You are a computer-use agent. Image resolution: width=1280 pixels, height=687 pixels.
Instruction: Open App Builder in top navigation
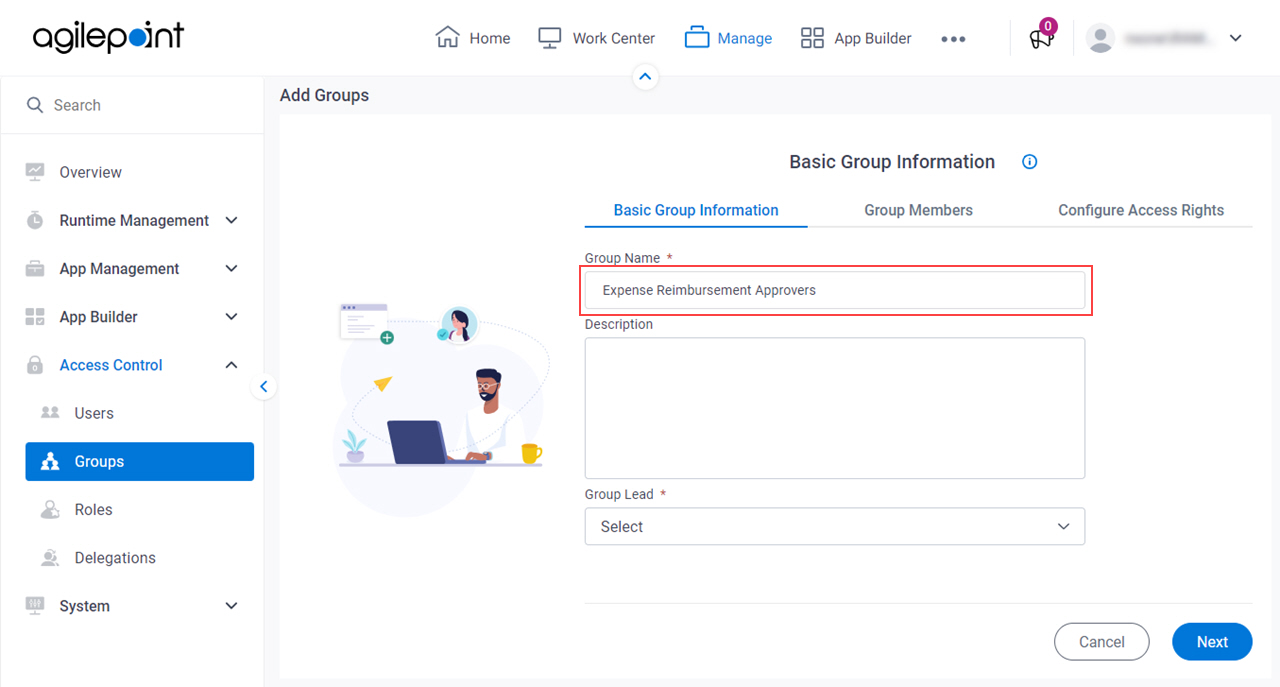(856, 38)
